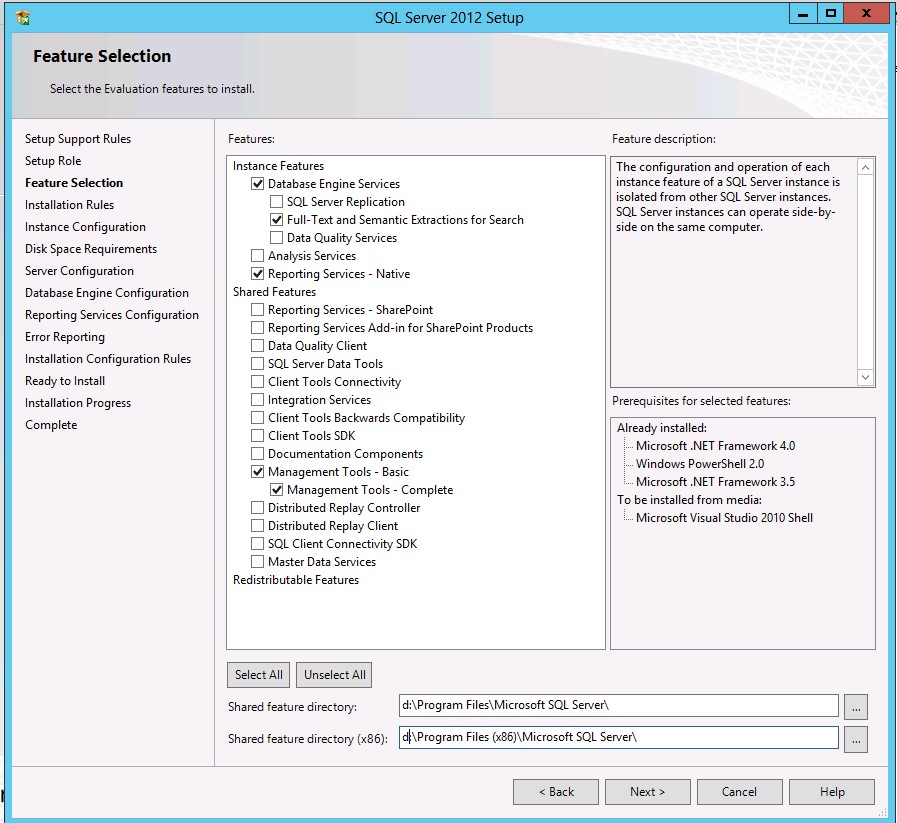Tick the Master Data Services checkbox
The image size is (897, 823).
(x=257, y=562)
